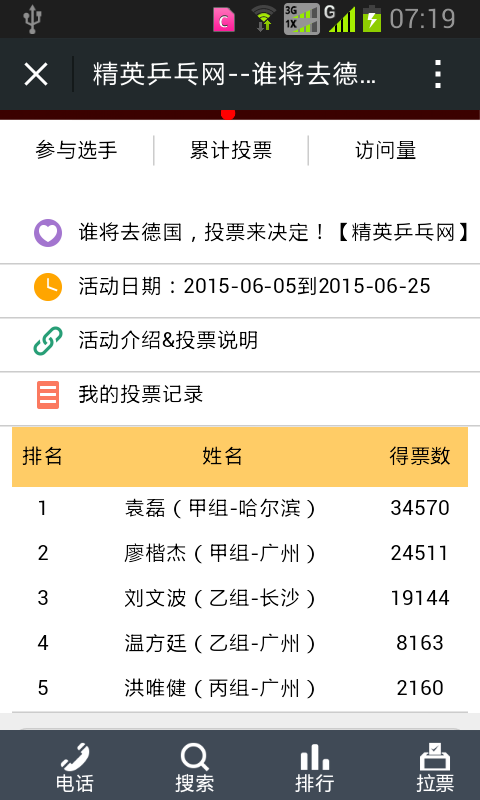Viewport: 480px width, 800px height.
Task: Tap ranked player 袁磊（甲组-哈尔滨）
Action: (x=221, y=508)
